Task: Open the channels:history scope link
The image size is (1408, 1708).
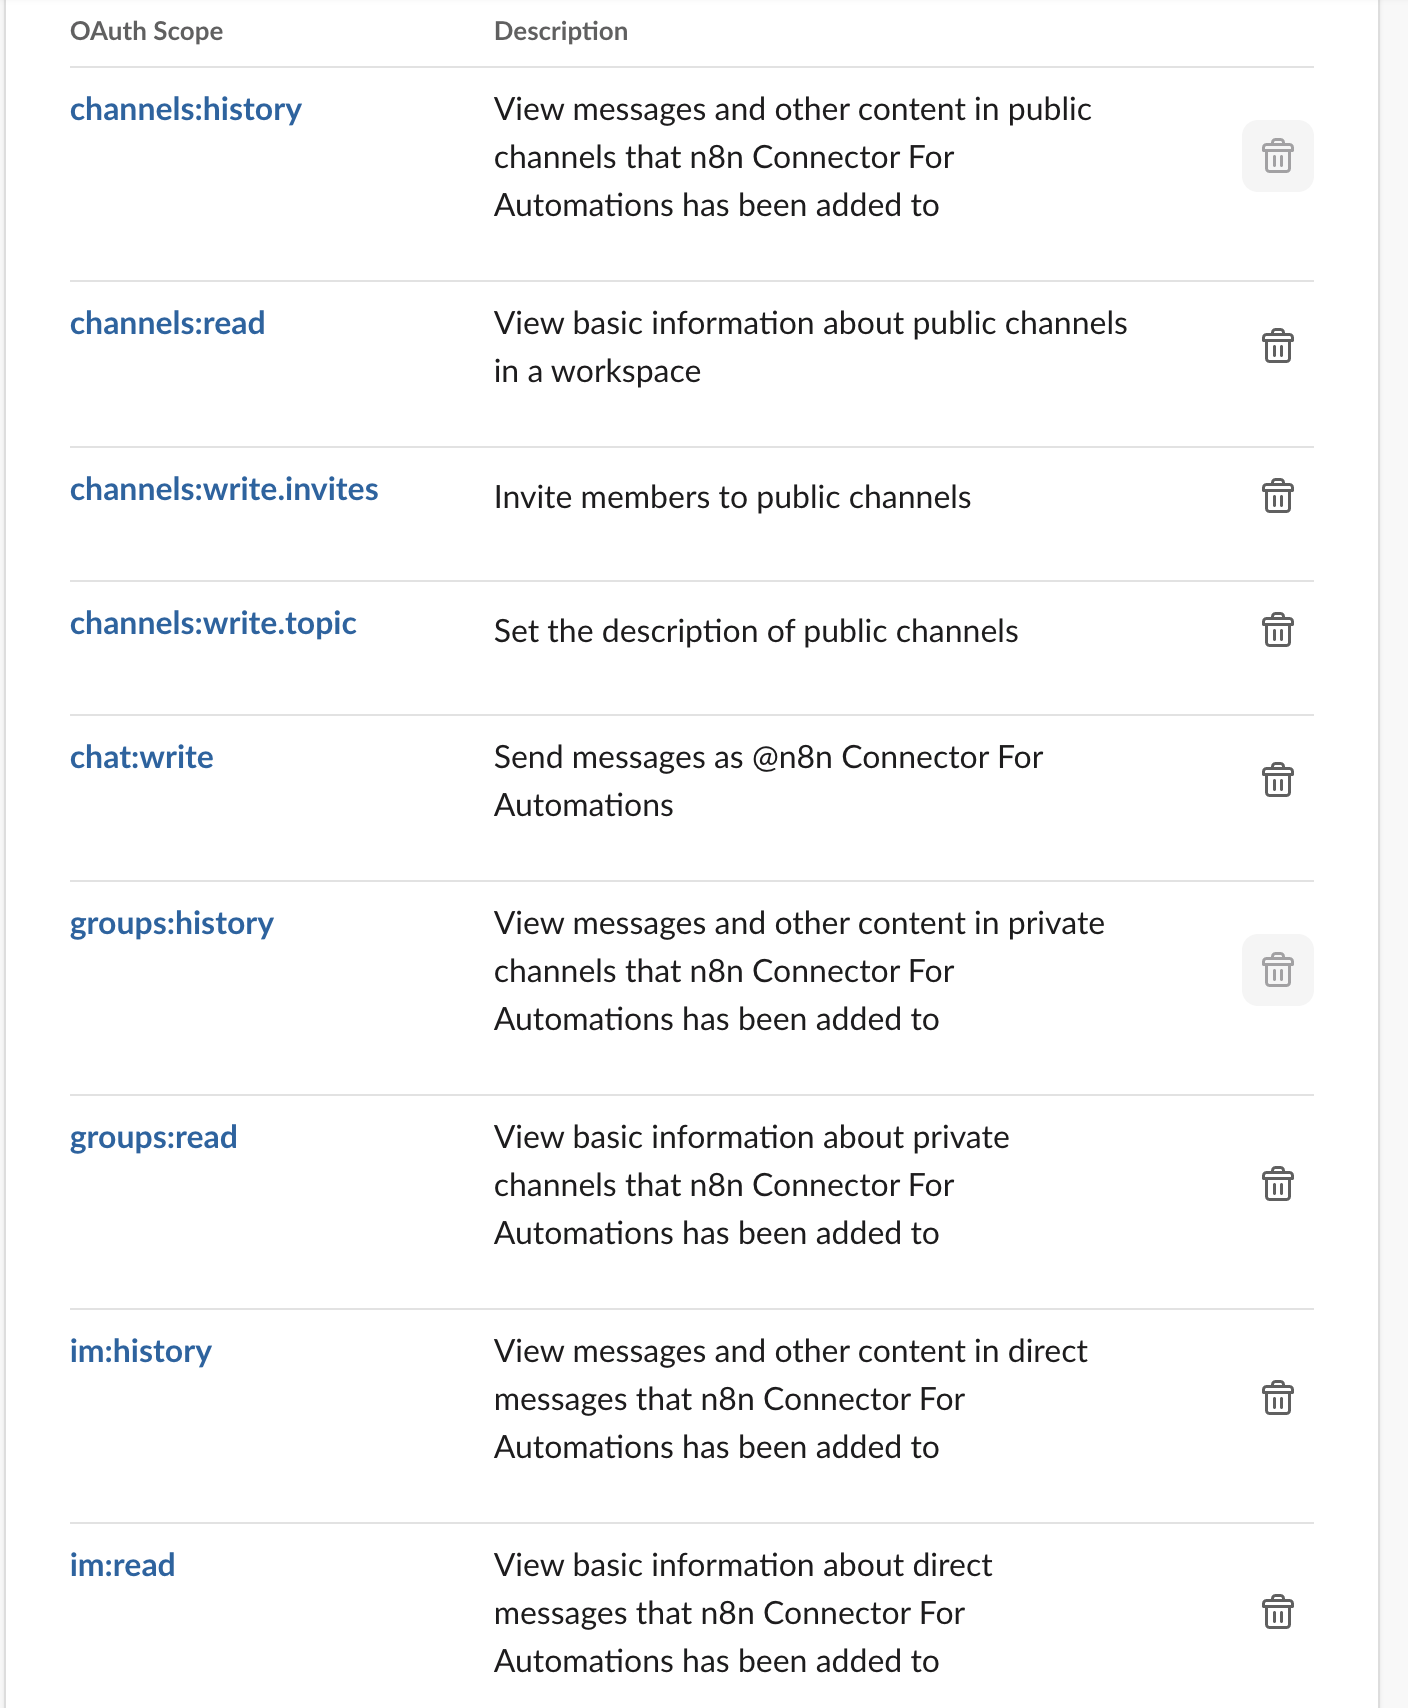Action: [186, 109]
